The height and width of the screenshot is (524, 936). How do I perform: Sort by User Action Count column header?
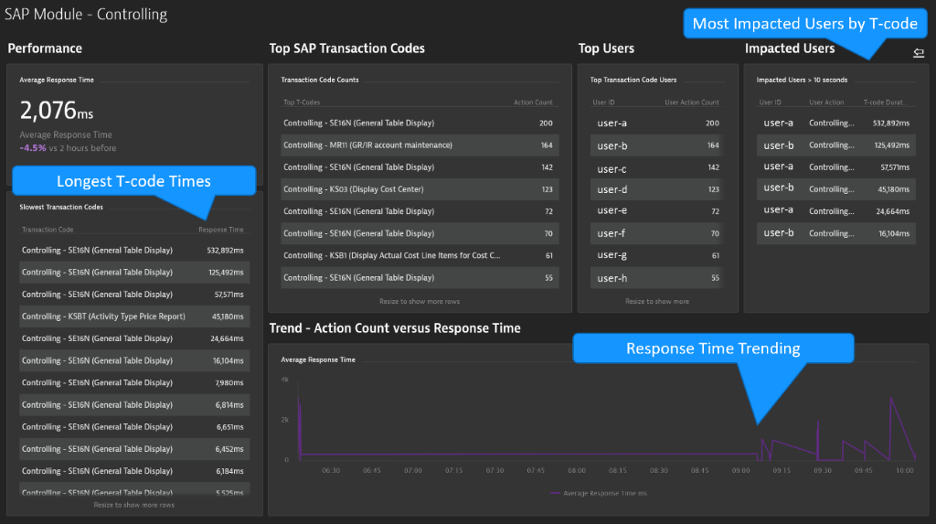tap(692, 102)
